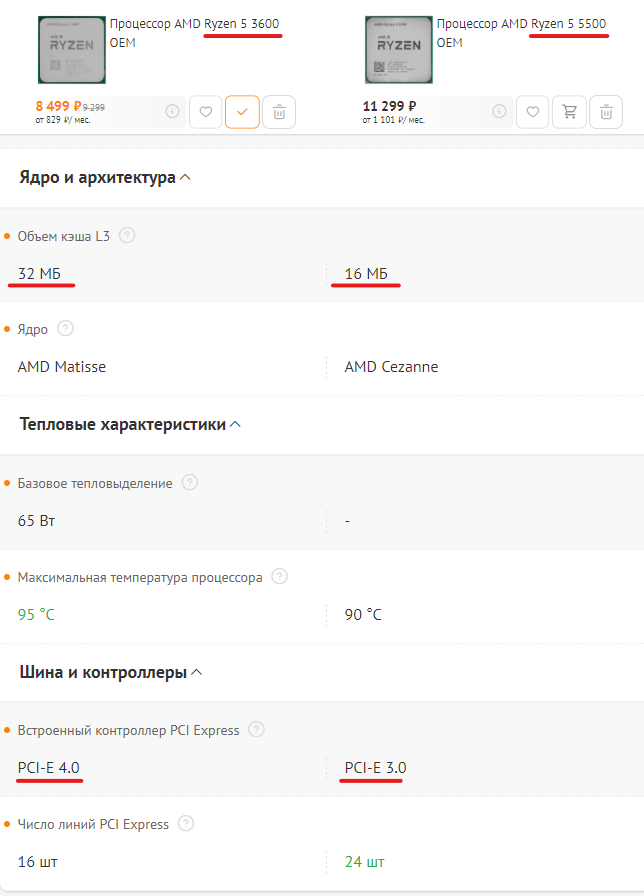
Task: Click the Встроенный контроллер PCI Express label
Action: [x=129, y=730]
